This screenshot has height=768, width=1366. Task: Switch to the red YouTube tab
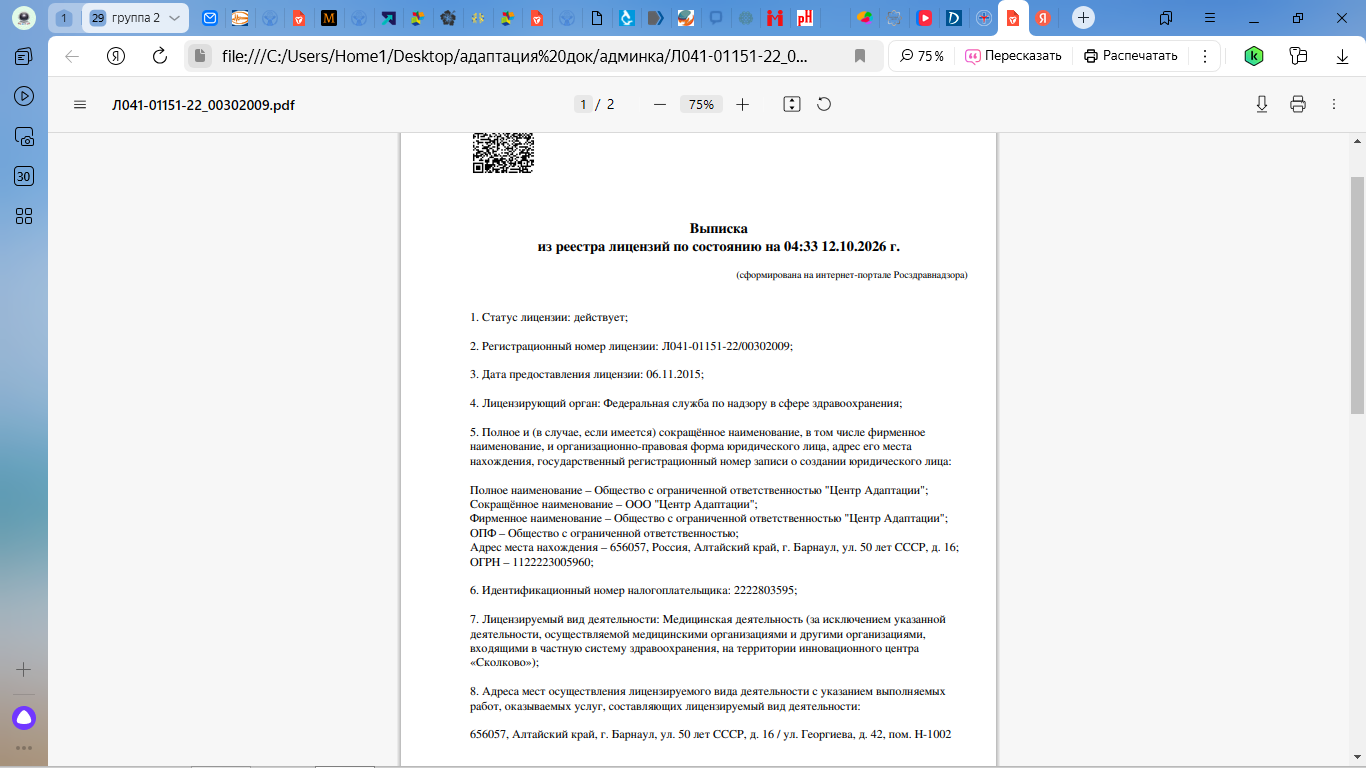coord(924,18)
